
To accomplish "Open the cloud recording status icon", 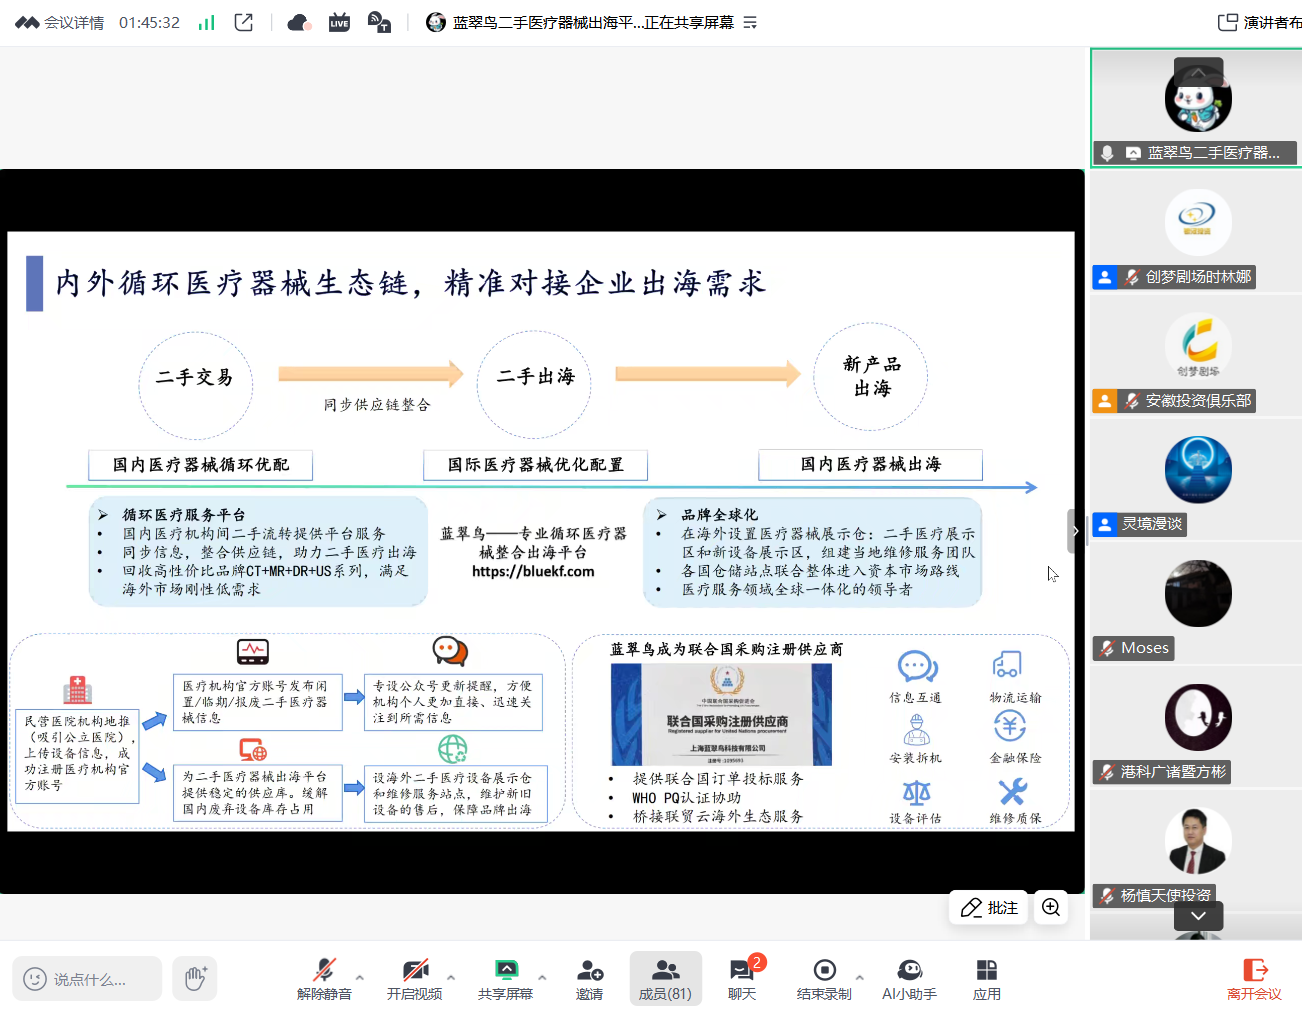I will click(299, 22).
